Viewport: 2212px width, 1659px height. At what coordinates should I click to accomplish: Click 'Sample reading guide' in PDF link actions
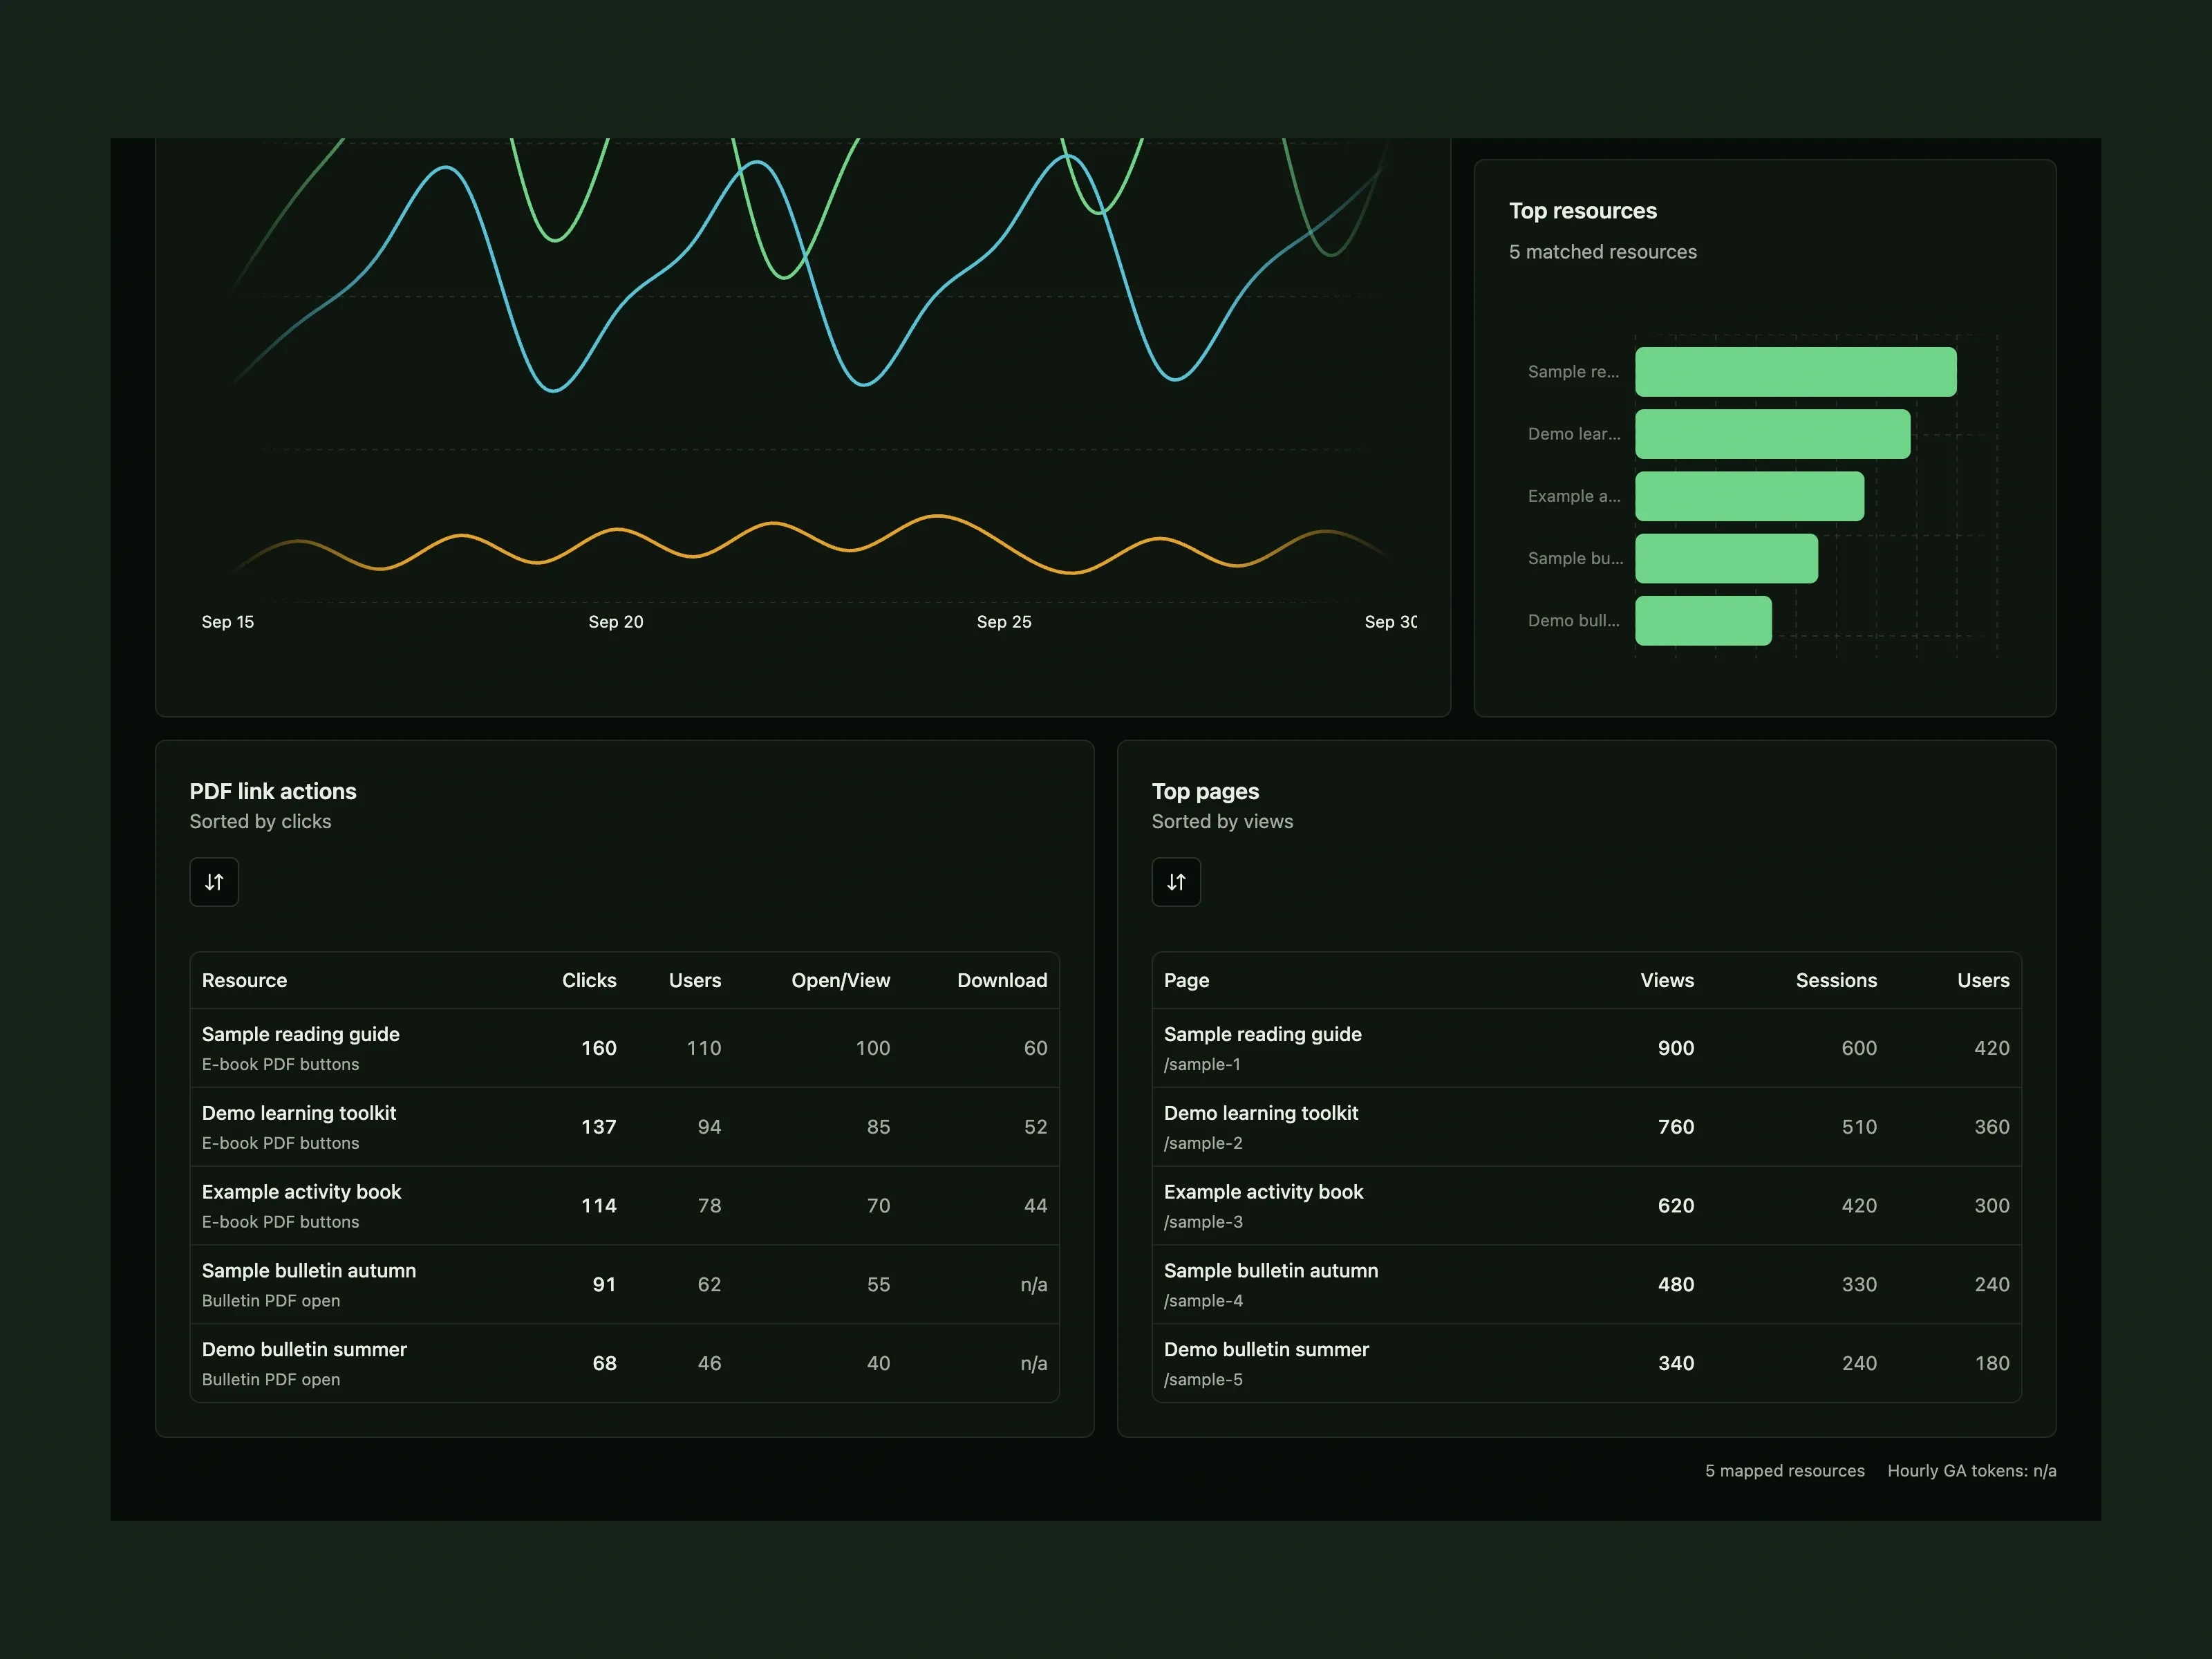click(301, 1034)
